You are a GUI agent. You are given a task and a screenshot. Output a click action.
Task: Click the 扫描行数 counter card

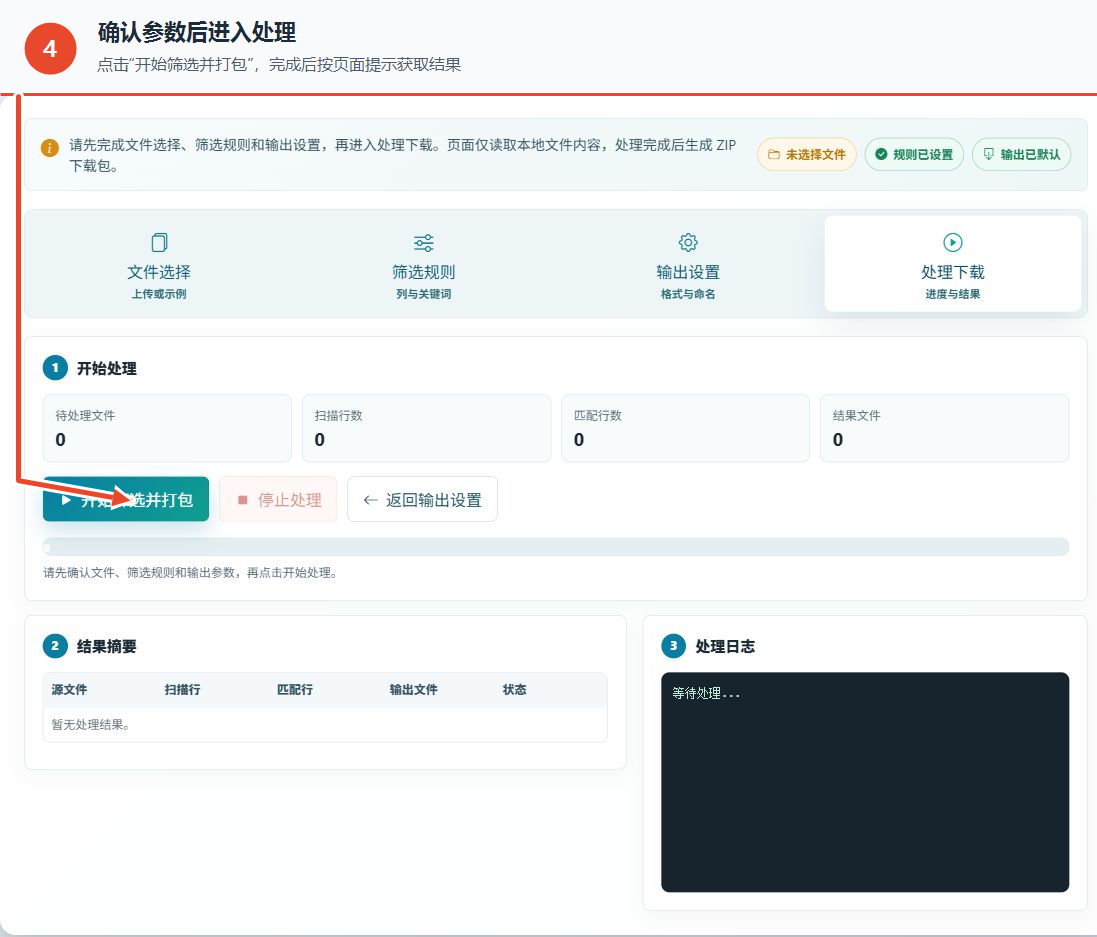[426, 428]
